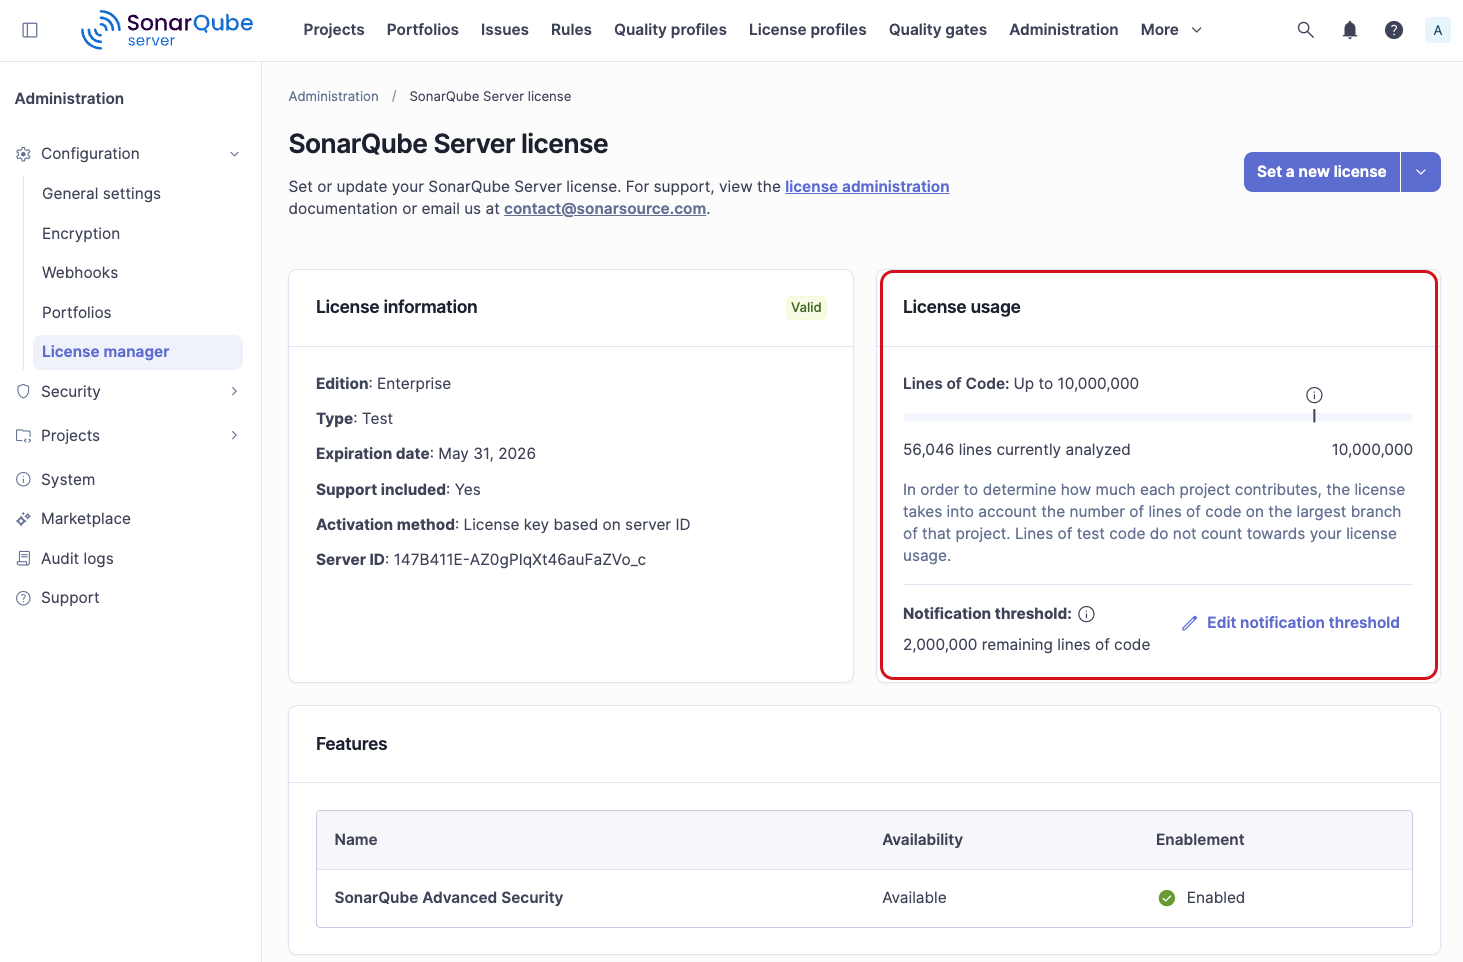
Task: Click the threshold marker on usage bar
Action: pyautogui.click(x=1314, y=416)
